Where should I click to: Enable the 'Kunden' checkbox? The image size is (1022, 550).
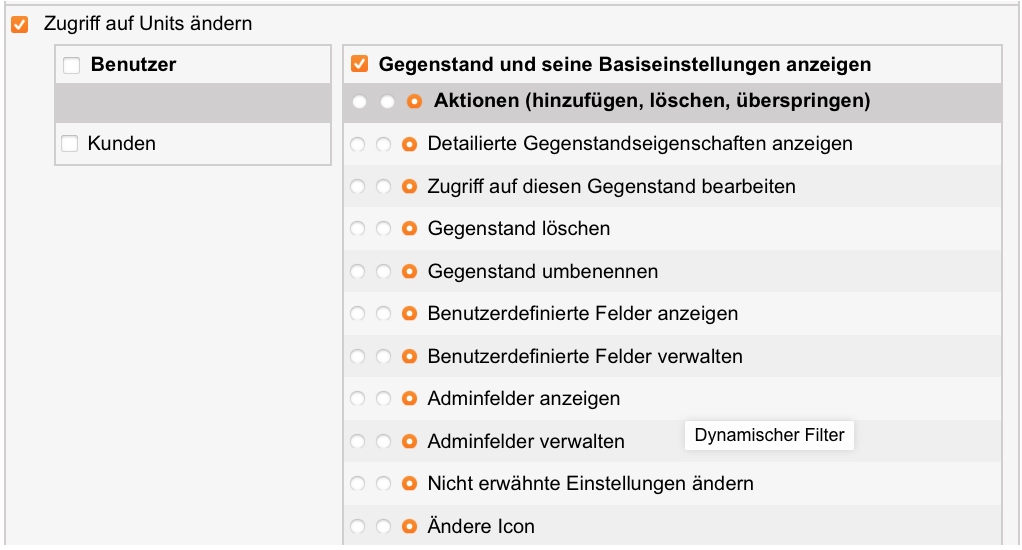click(69, 144)
